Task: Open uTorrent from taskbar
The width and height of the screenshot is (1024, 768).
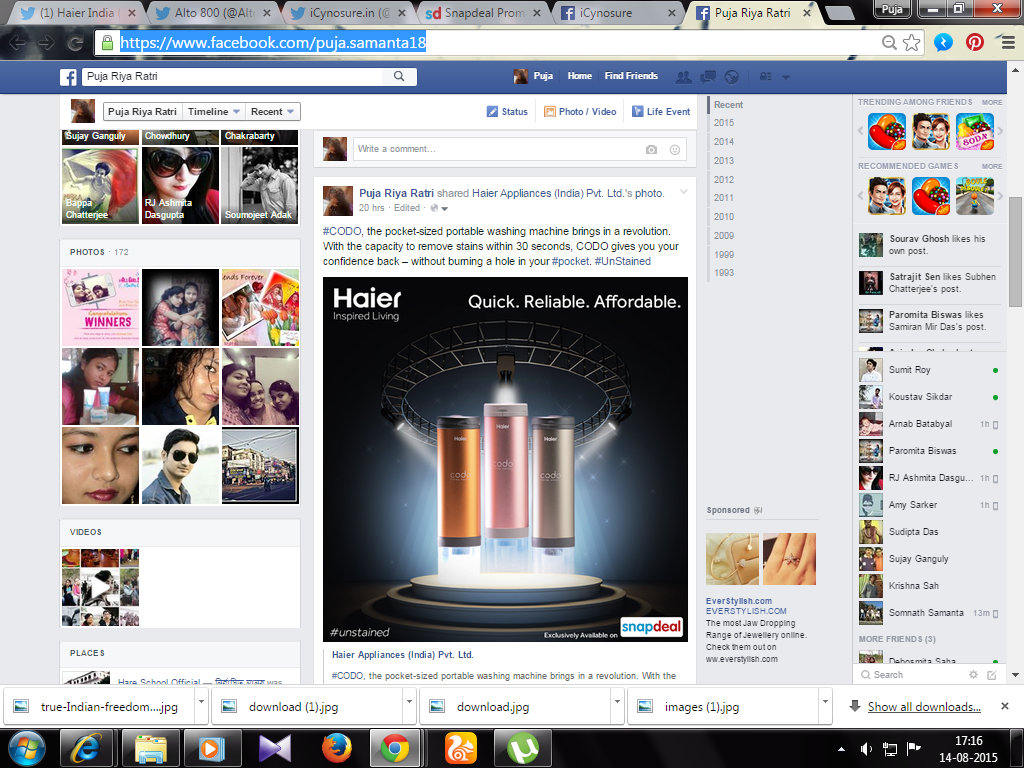Action: tap(522, 748)
